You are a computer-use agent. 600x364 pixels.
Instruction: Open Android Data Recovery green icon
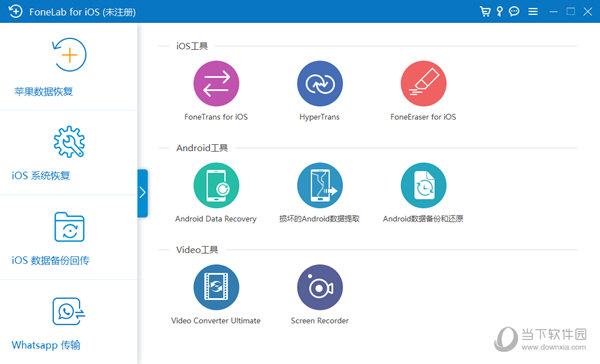(x=216, y=185)
